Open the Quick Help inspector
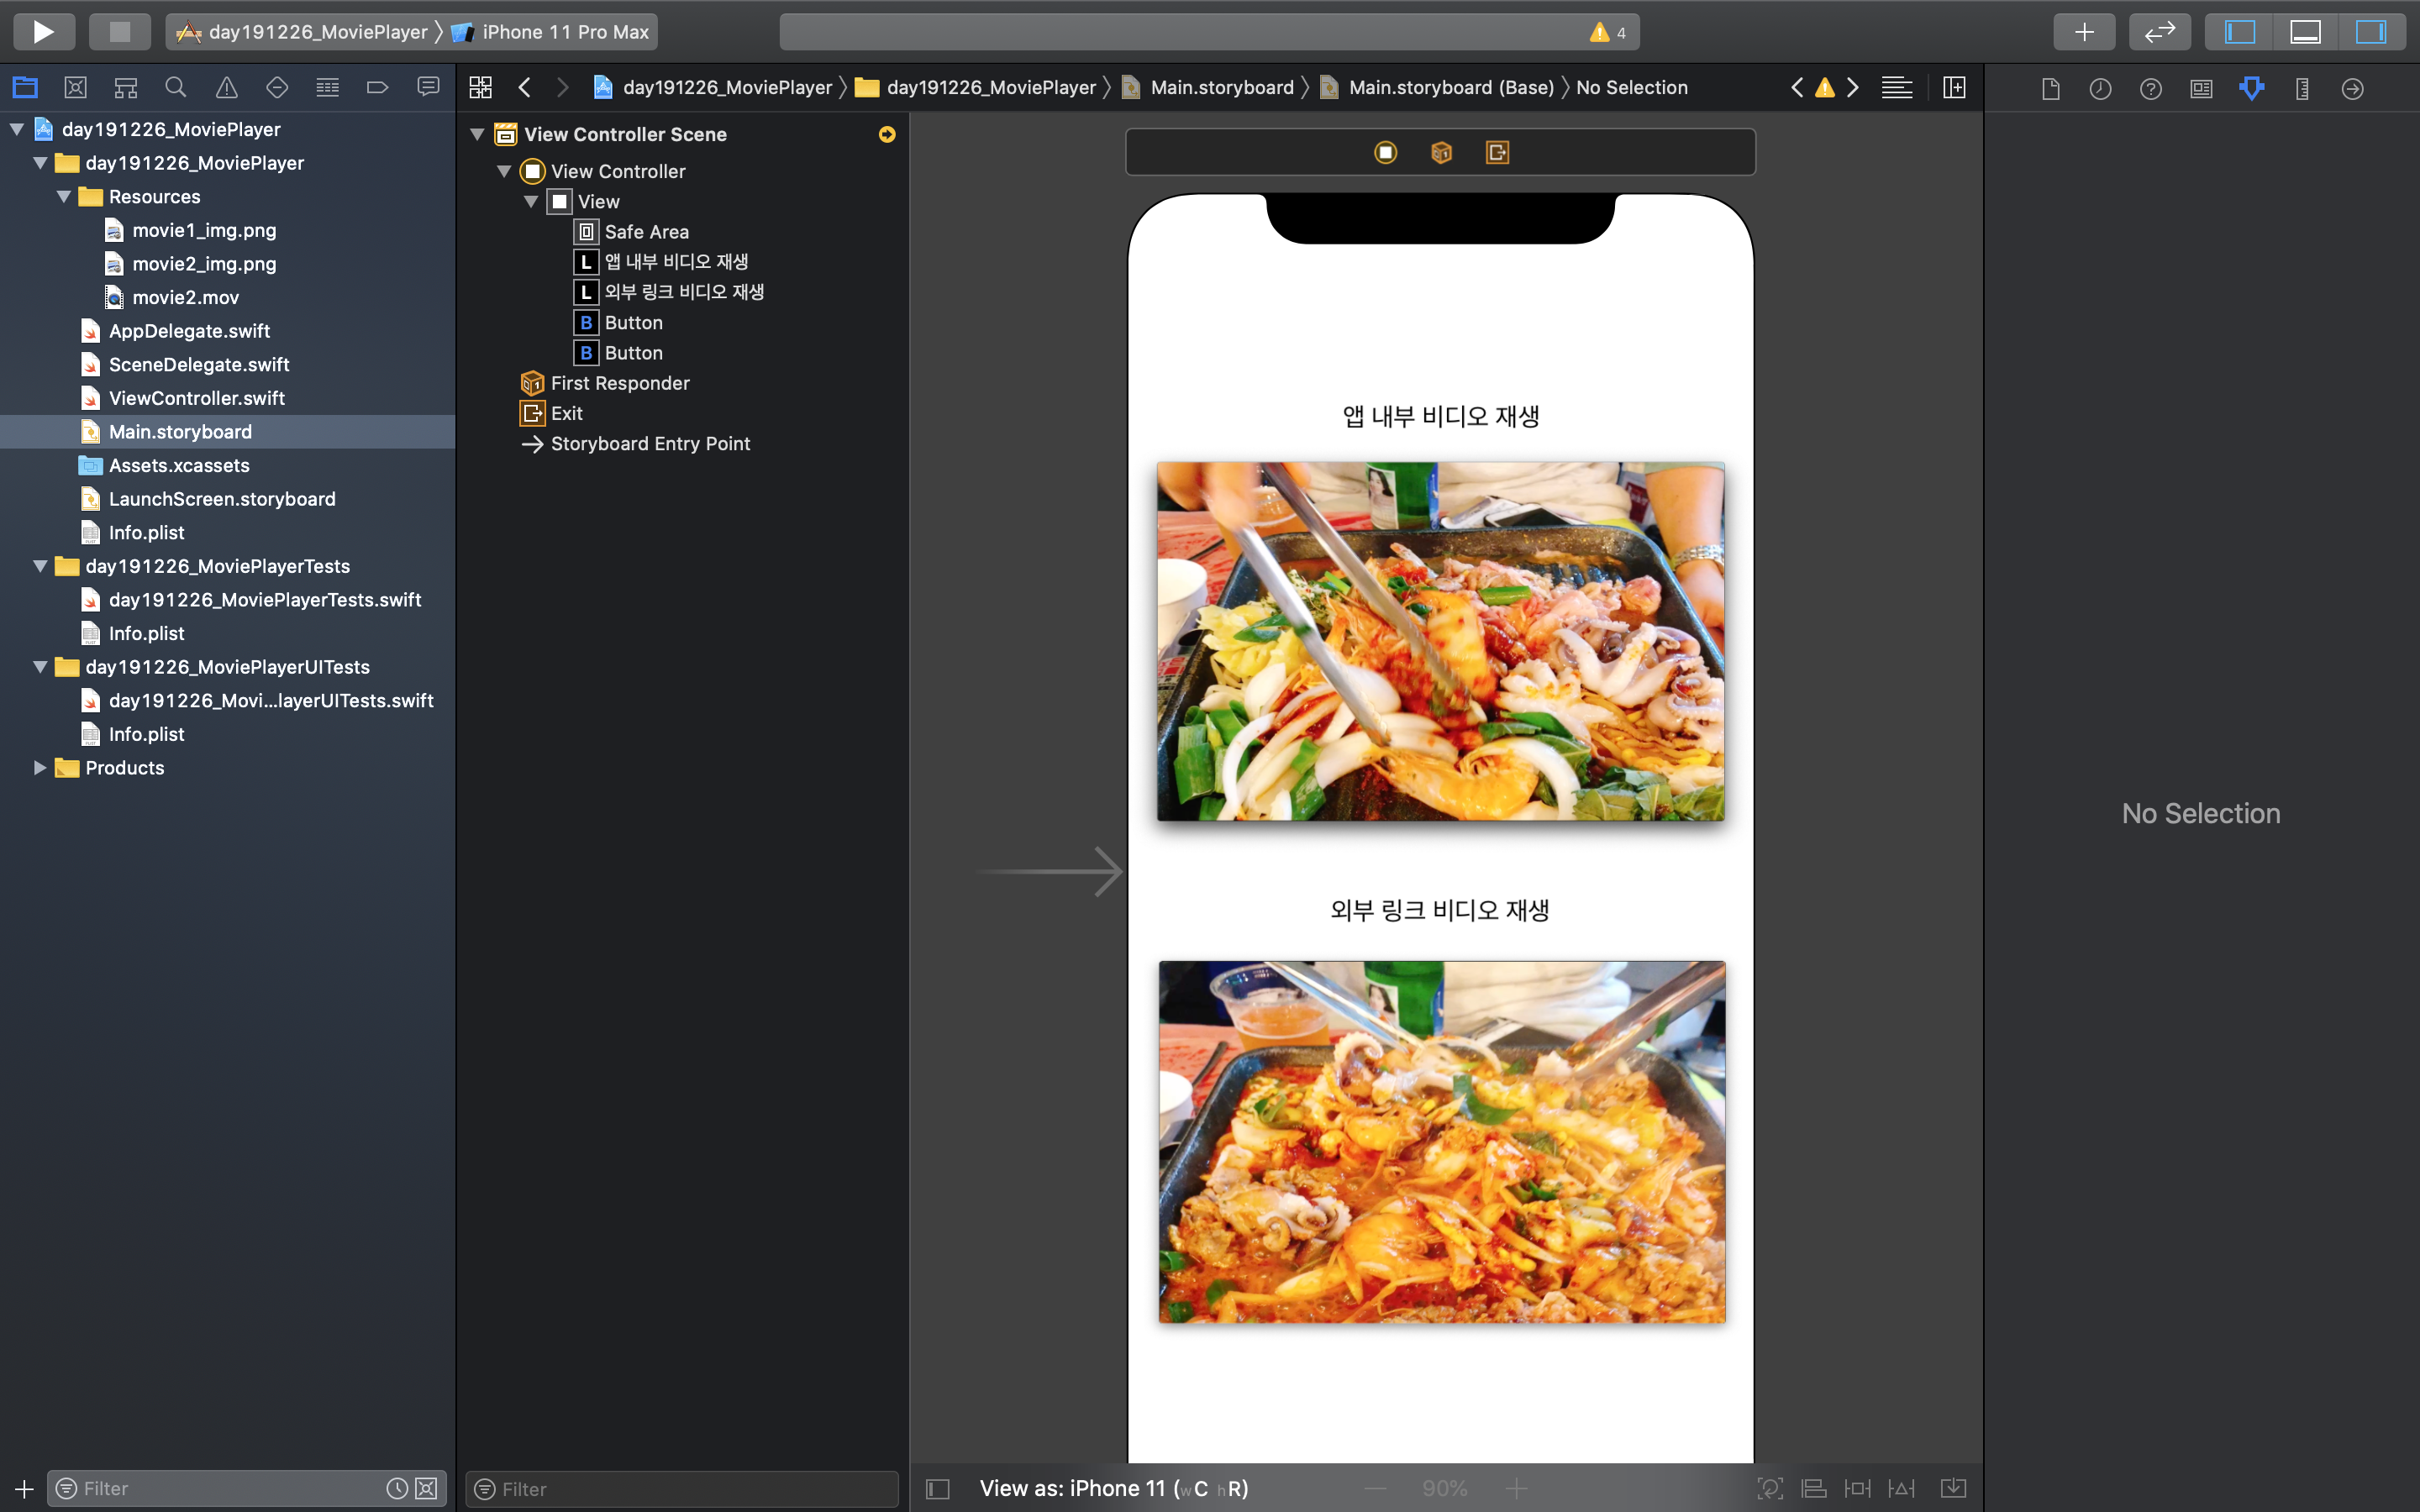This screenshot has width=2420, height=1512. pyautogui.click(x=2150, y=88)
